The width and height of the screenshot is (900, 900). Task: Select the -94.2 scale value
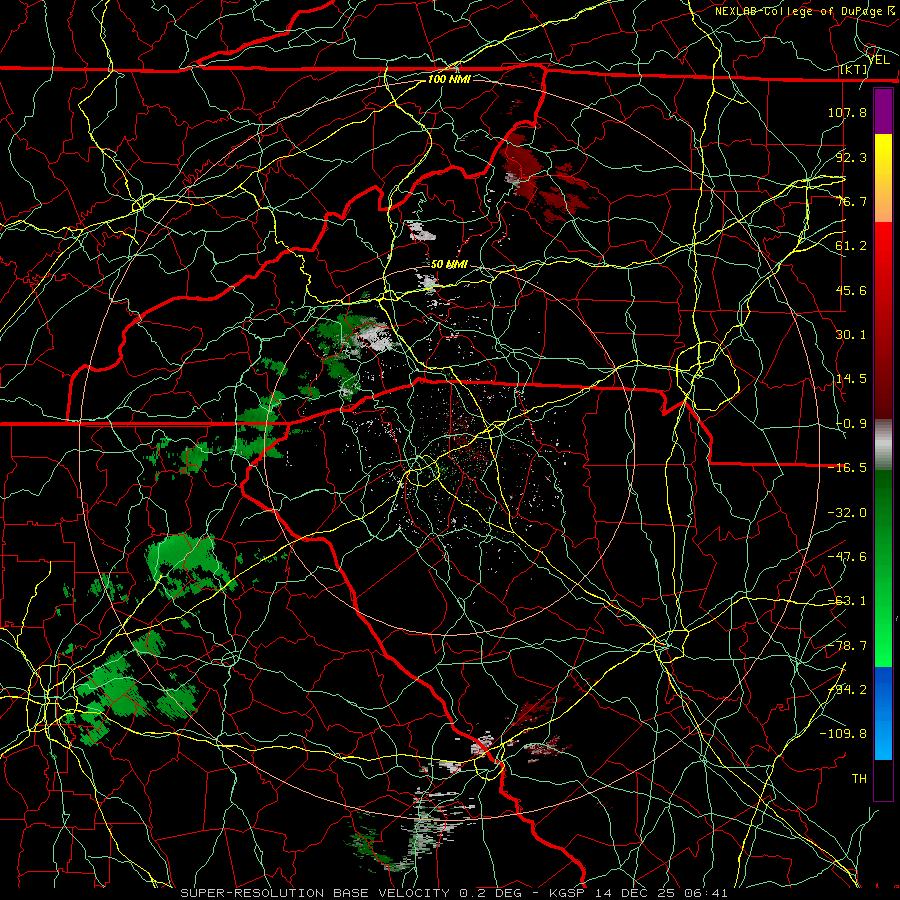coord(847,690)
